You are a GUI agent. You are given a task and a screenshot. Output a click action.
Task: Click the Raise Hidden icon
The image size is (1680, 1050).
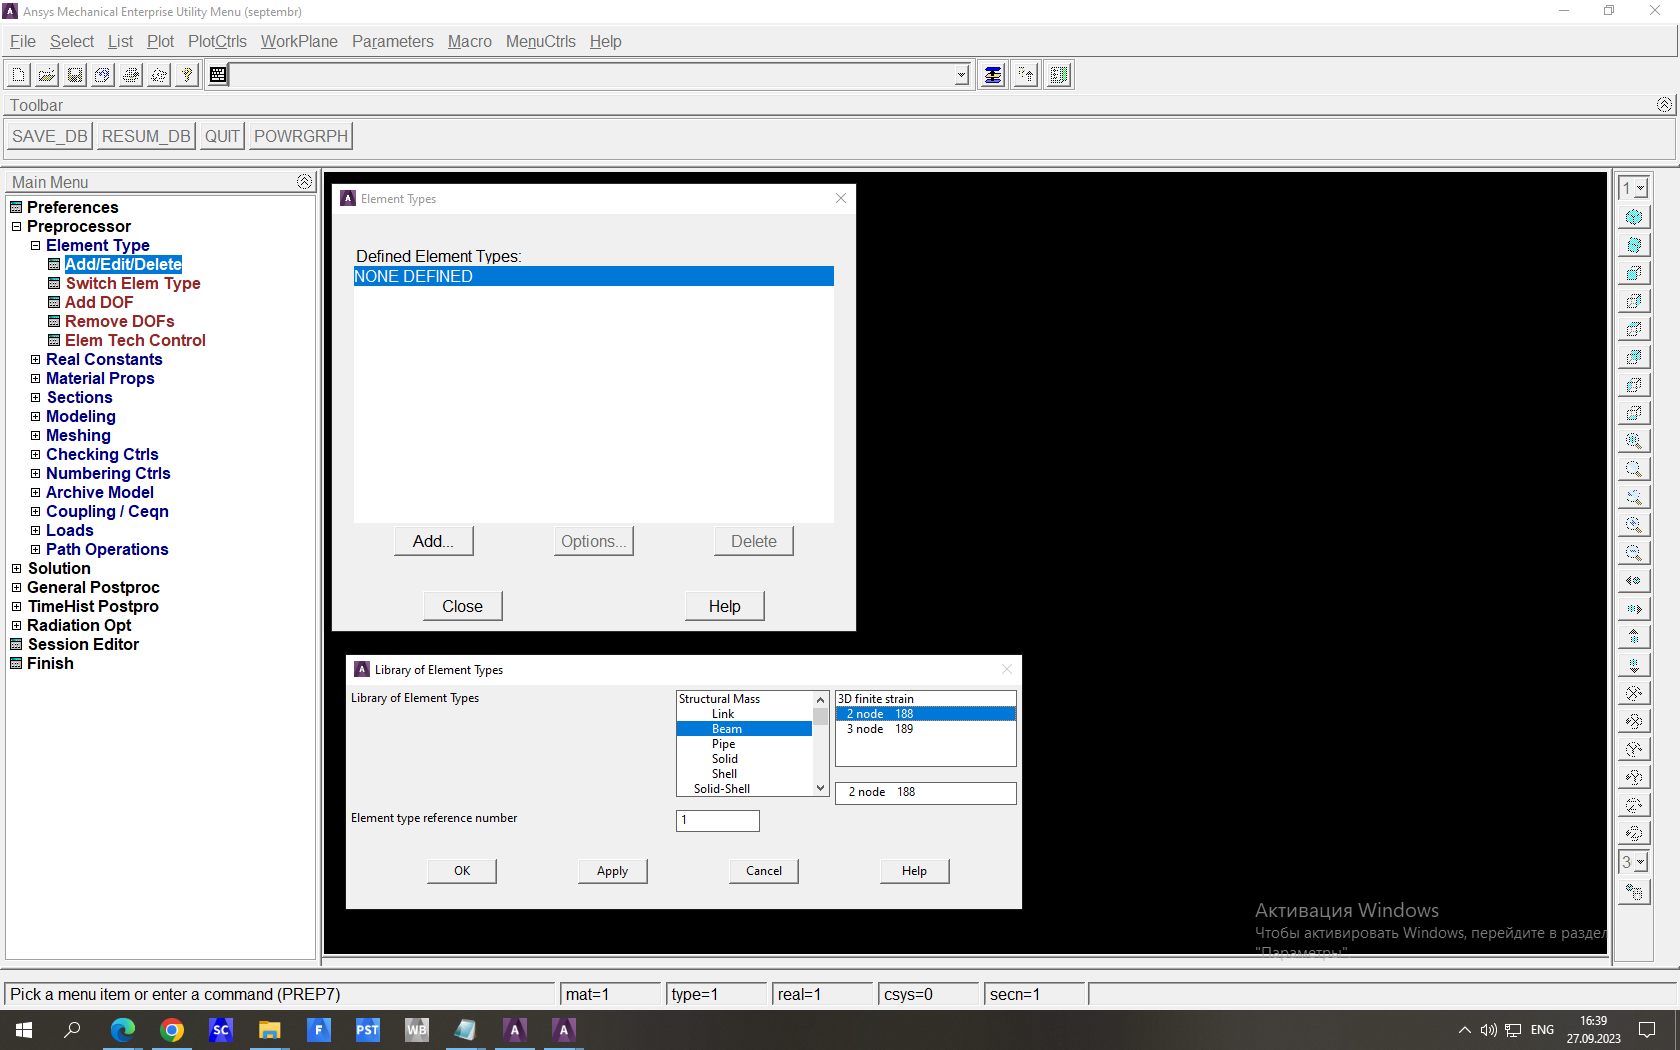(993, 75)
